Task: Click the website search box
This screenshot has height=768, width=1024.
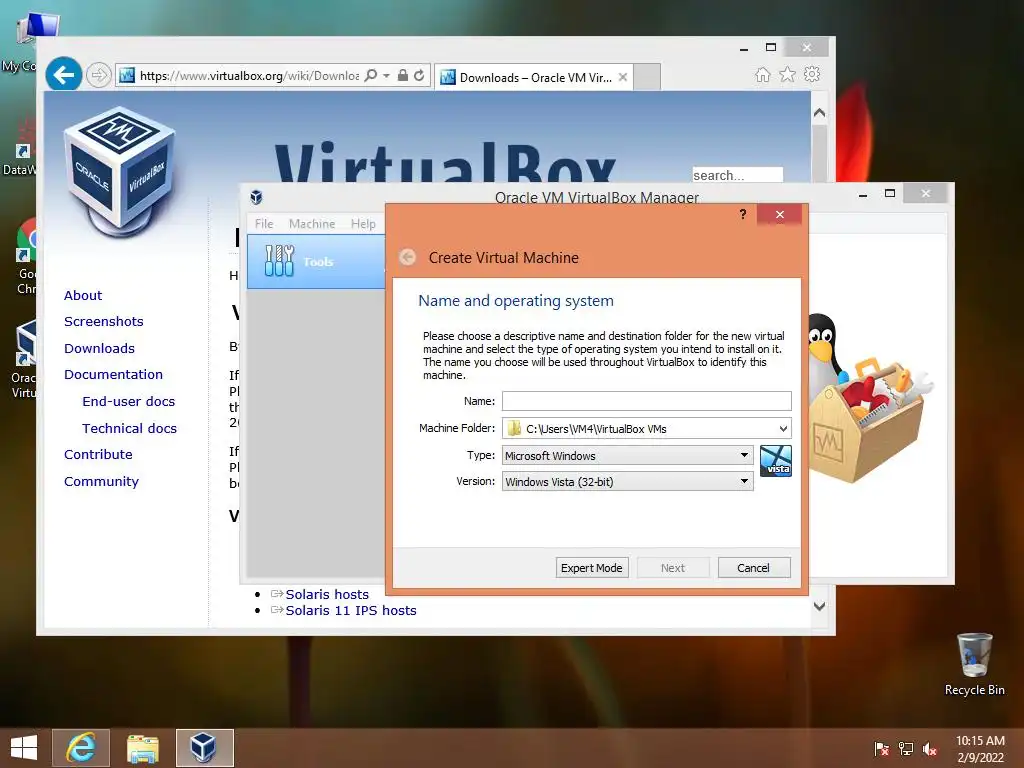Action: (x=737, y=175)
